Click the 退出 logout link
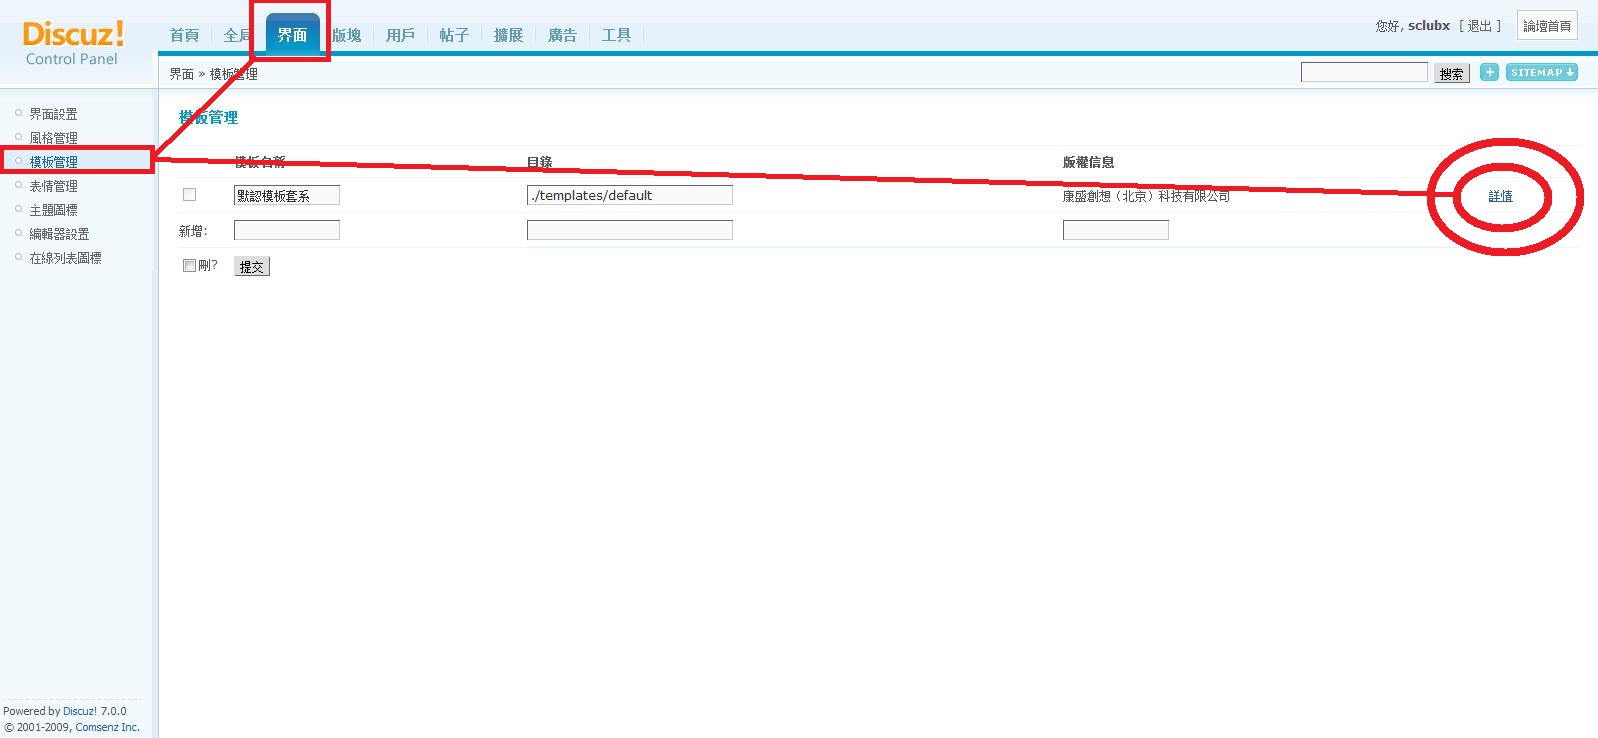The height and width of the screenshot is (738, 1598). click(x=1479, y=26)
